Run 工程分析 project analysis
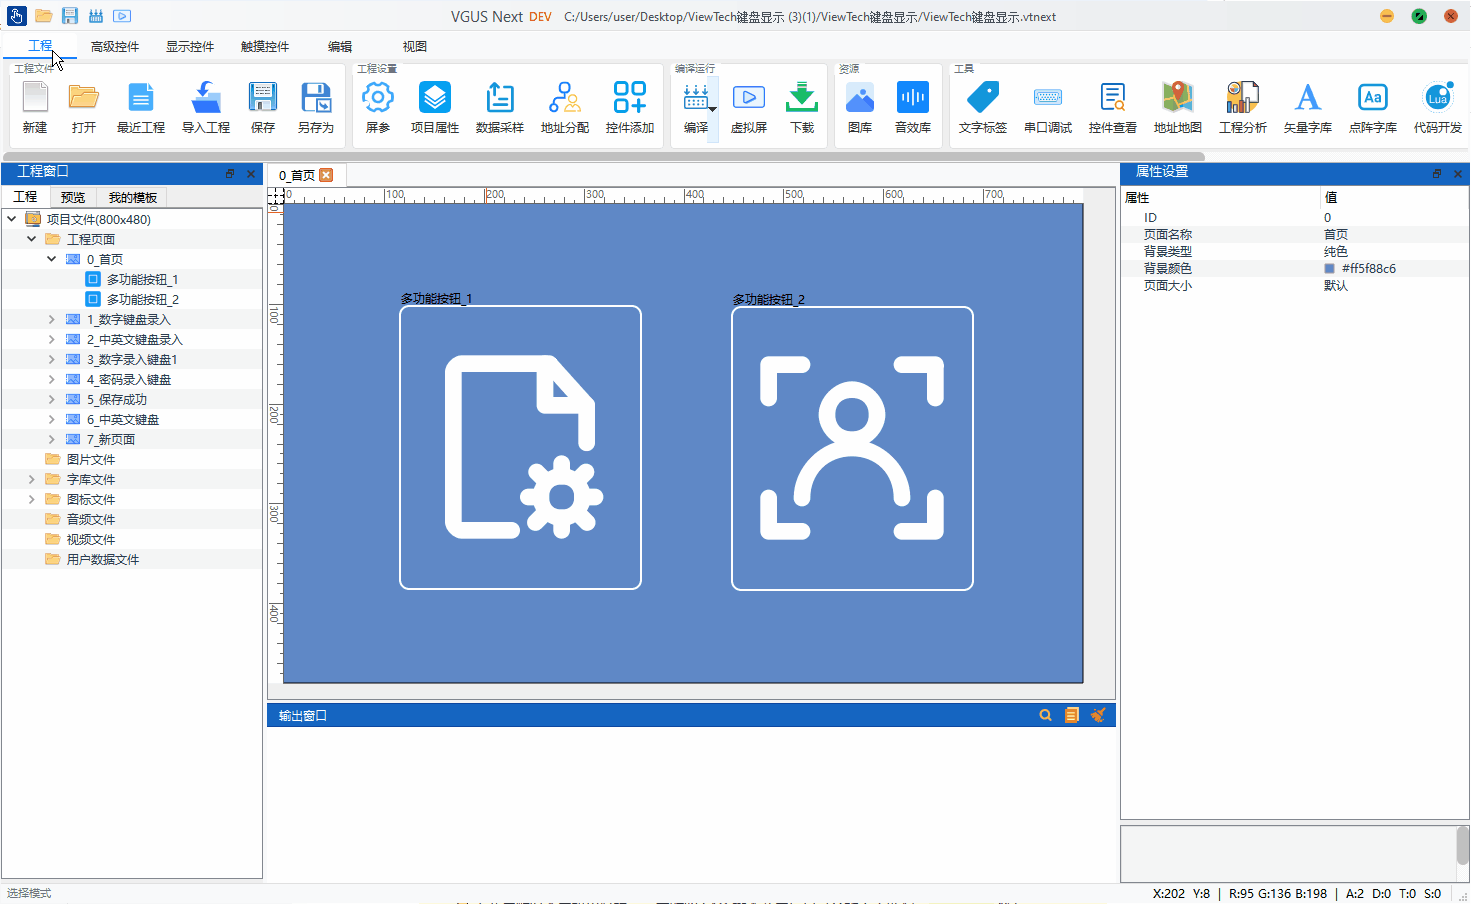The width and height of the screenshot is (1471, 904). click(1243, 107)
